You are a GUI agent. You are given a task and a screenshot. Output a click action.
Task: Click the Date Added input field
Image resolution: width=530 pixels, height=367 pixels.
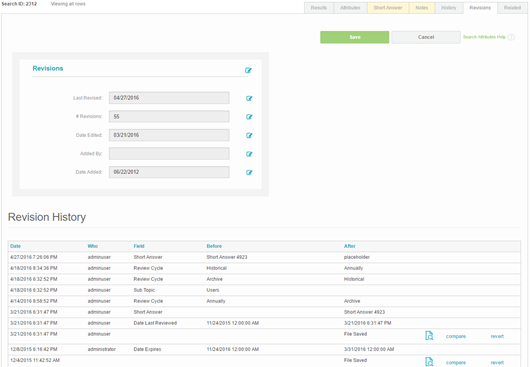pyautogui.click(x=169, y=172)
